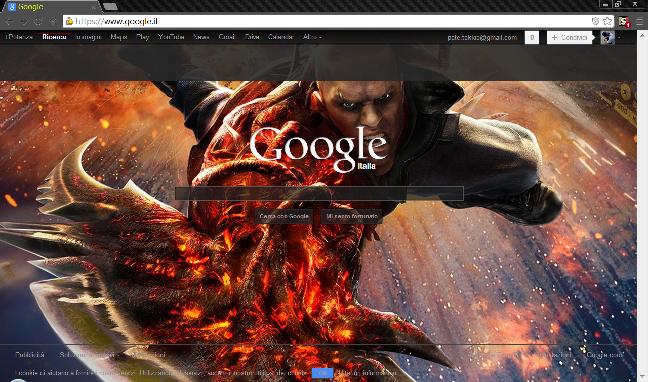Screen dimensions: 648x382
Task: Open the notifications counter box showing 0
Action: tap(532, 37)
